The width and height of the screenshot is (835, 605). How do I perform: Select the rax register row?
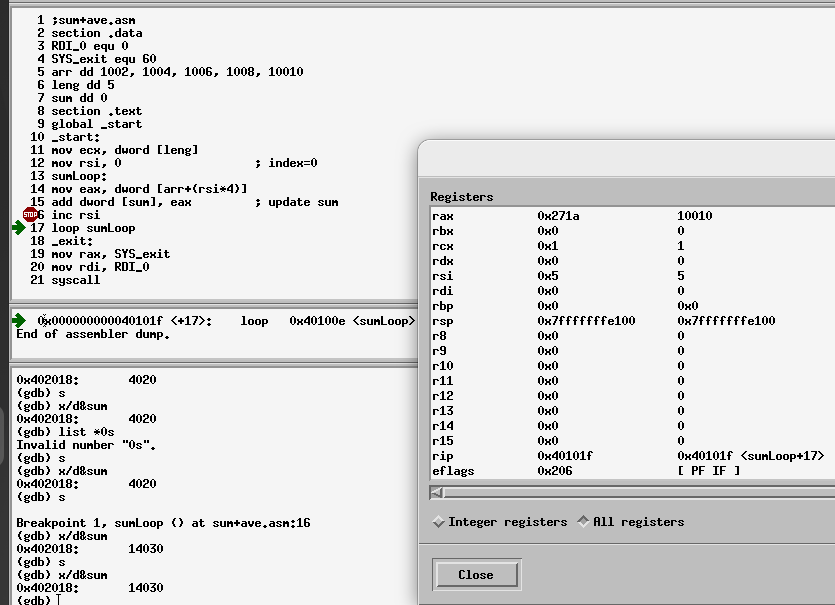(633, 216)
